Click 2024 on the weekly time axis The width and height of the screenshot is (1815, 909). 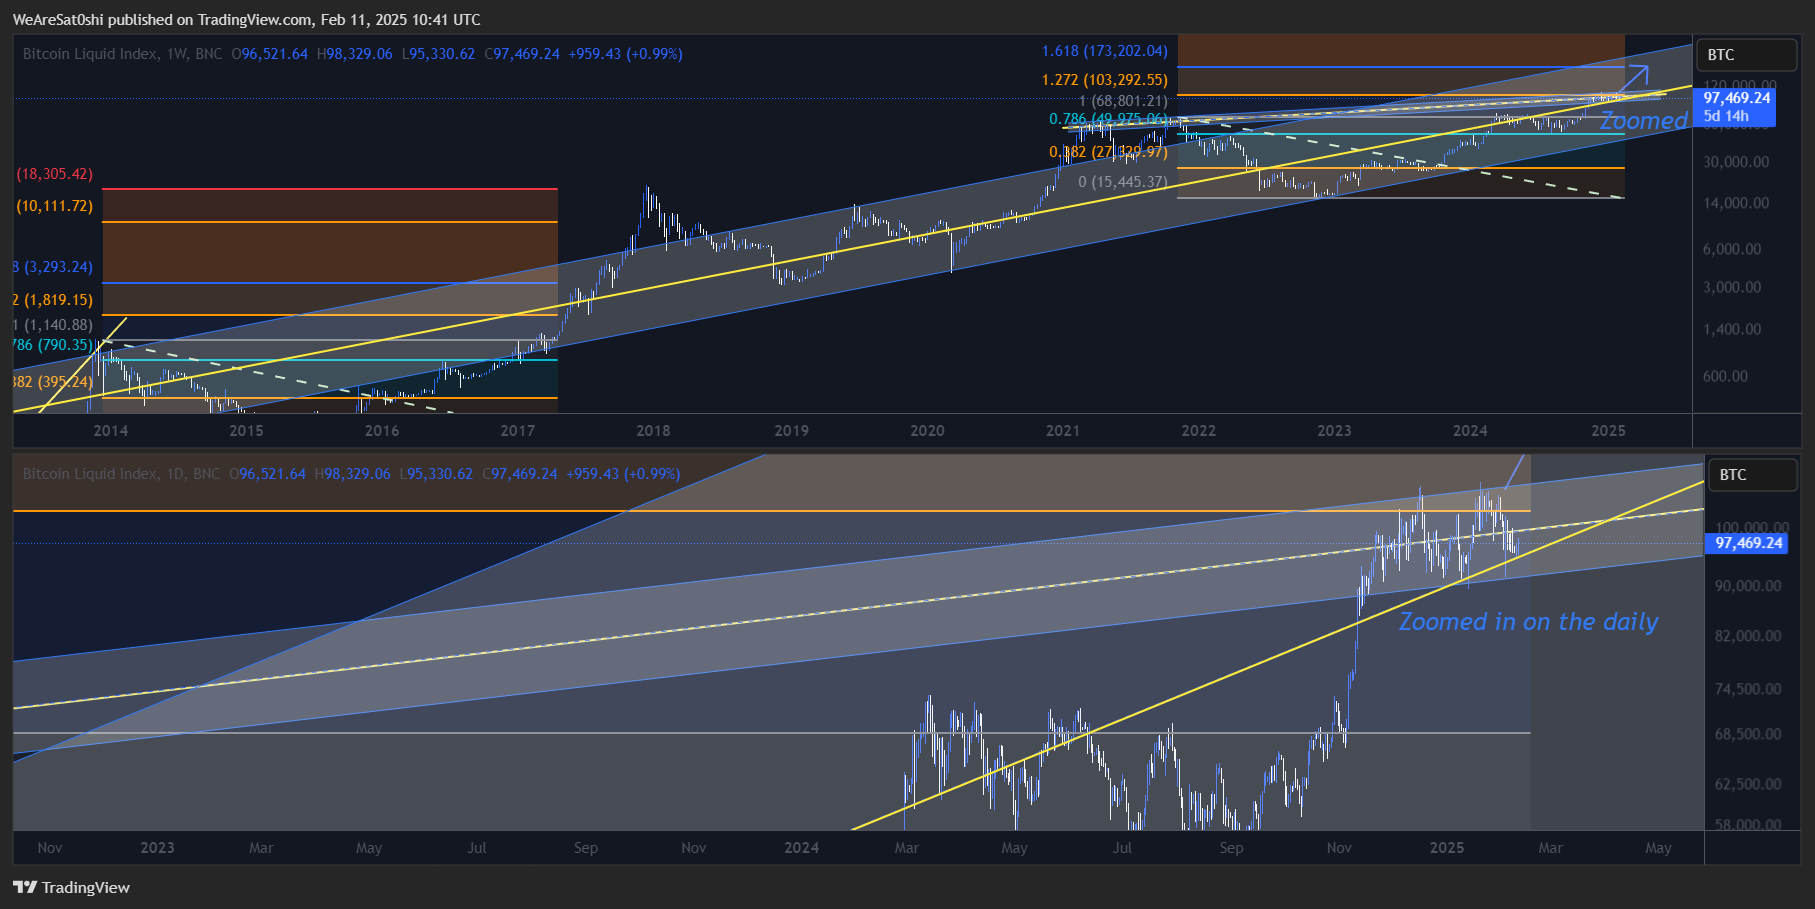pyautogui.click(x=1470, y=431)
